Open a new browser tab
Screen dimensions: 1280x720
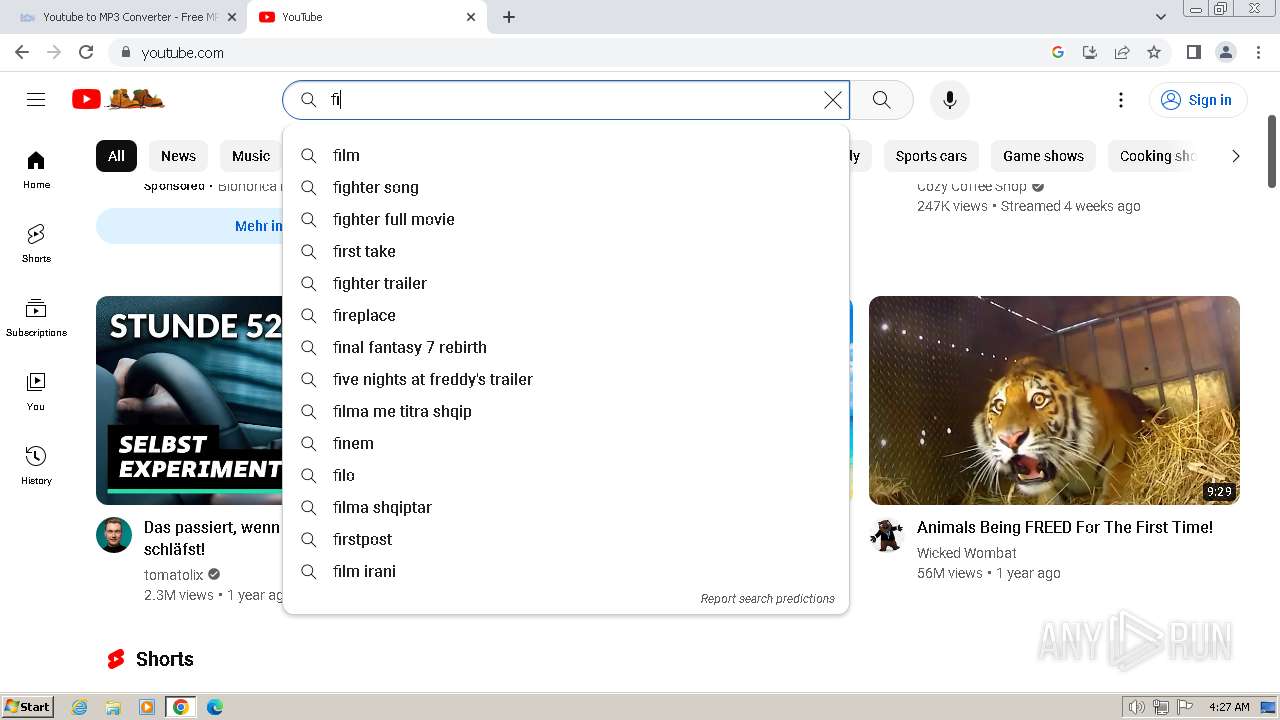point(509,17)
